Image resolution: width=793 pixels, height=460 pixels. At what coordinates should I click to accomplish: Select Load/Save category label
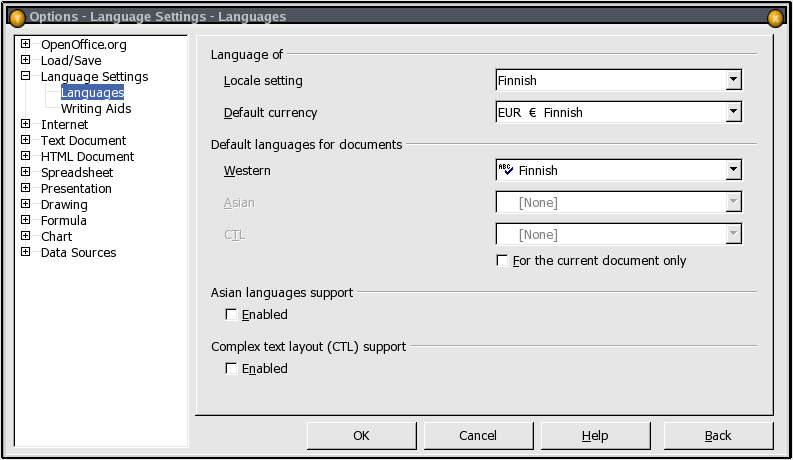pos(71,61)
